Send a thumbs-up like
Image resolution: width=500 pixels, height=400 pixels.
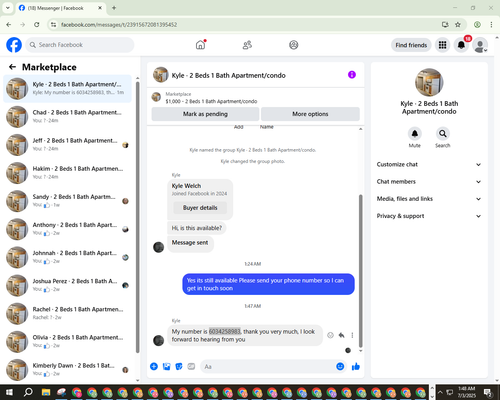point(356,367)
